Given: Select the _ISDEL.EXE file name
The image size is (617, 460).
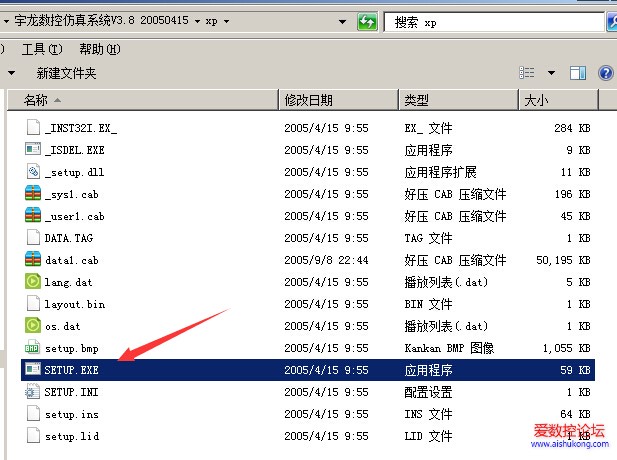Looking at the screenshot, I should pyautogui.click(x=75, y=150).
